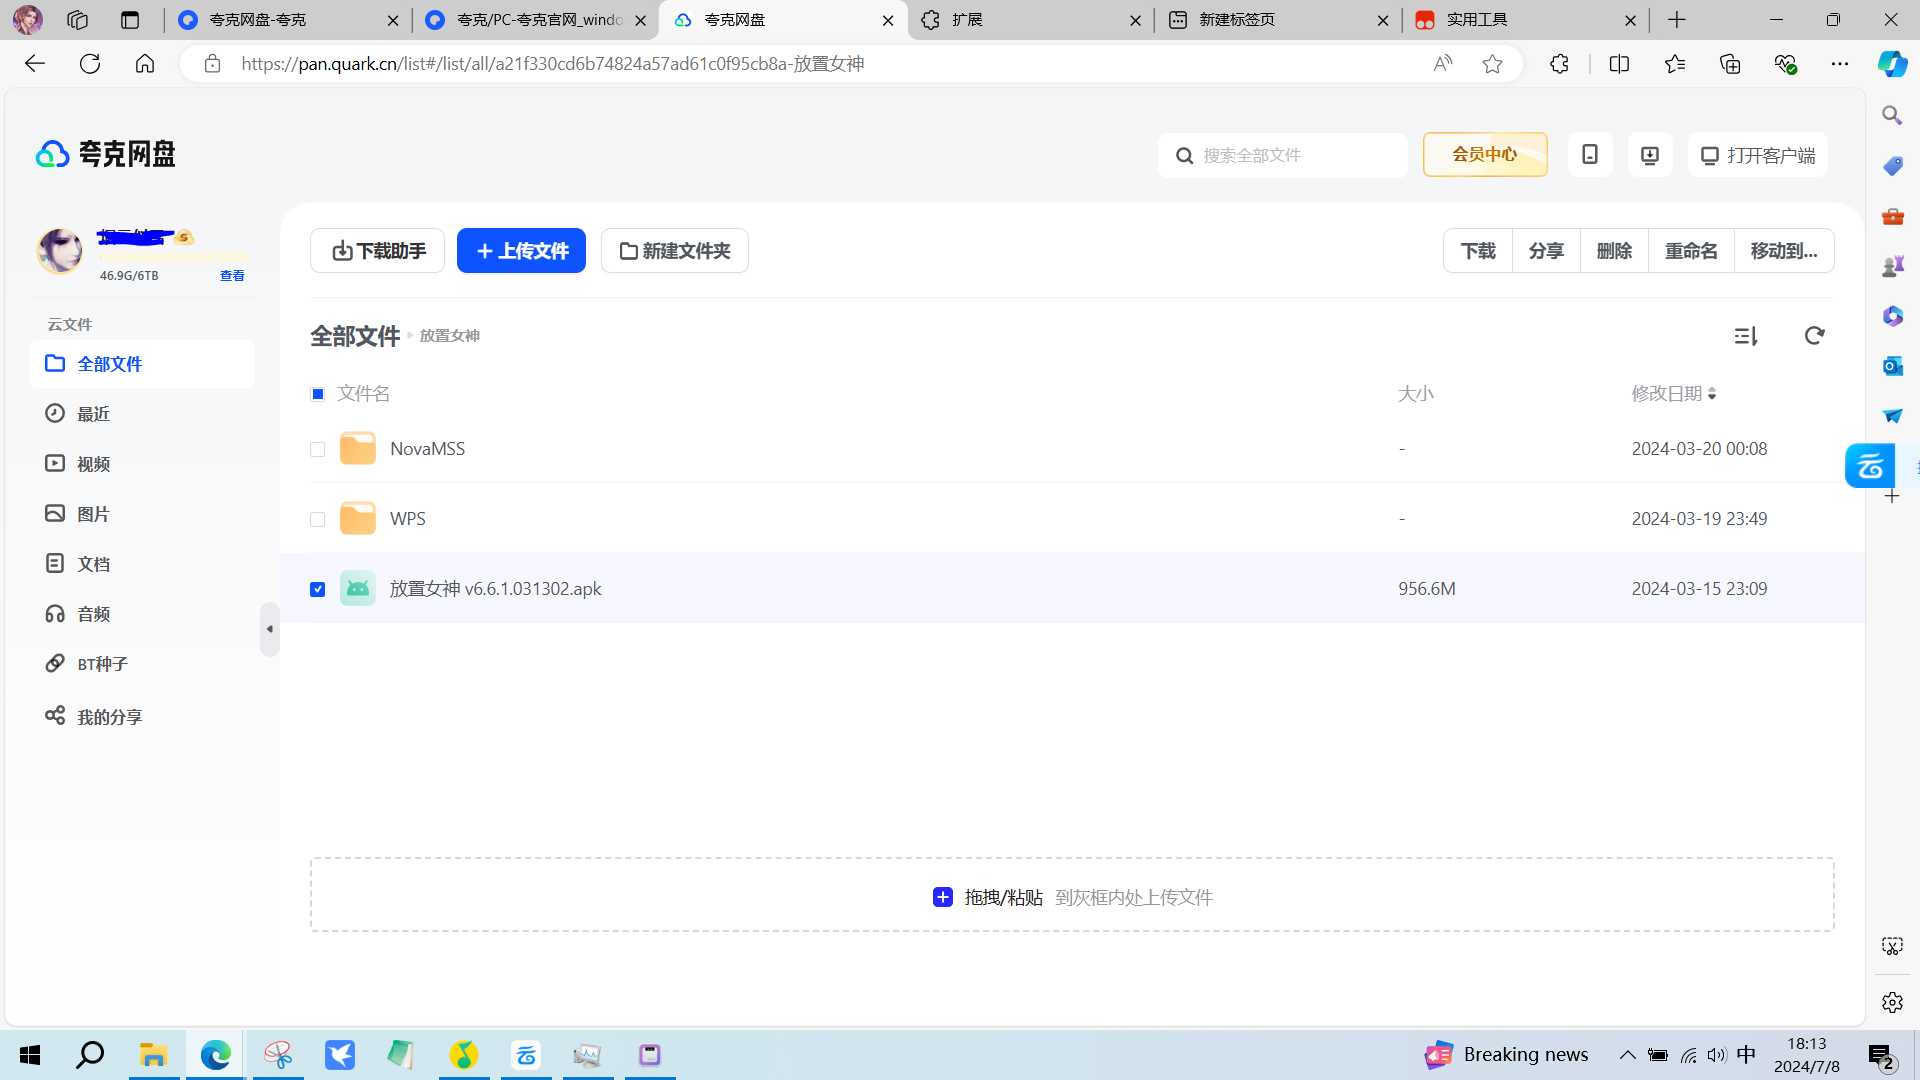Switch to the 夸克网盘-夸克 browser tab
Image resolution: width=1920 pixels, height=1080 pixels.
coord(287,20)
